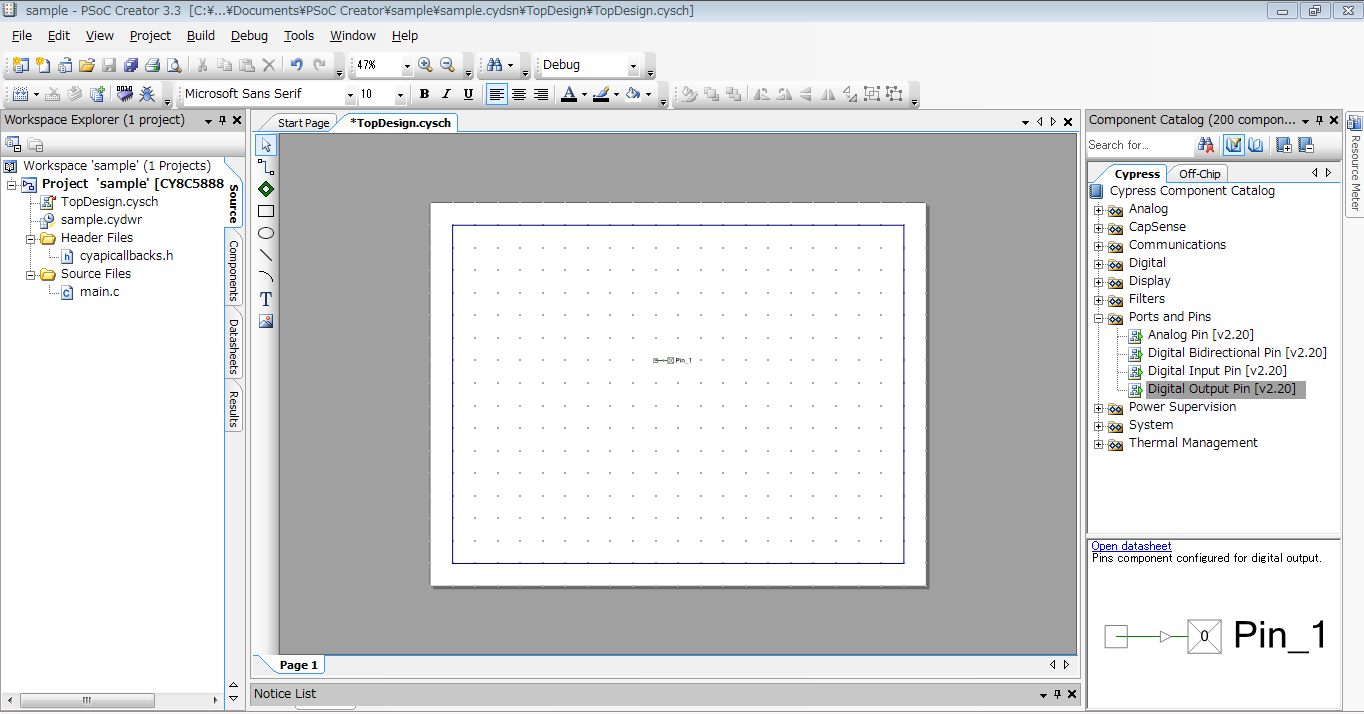Screen dimensions: 1364x714
Task: Expand the Thermal Management category
Action: 1099,444
